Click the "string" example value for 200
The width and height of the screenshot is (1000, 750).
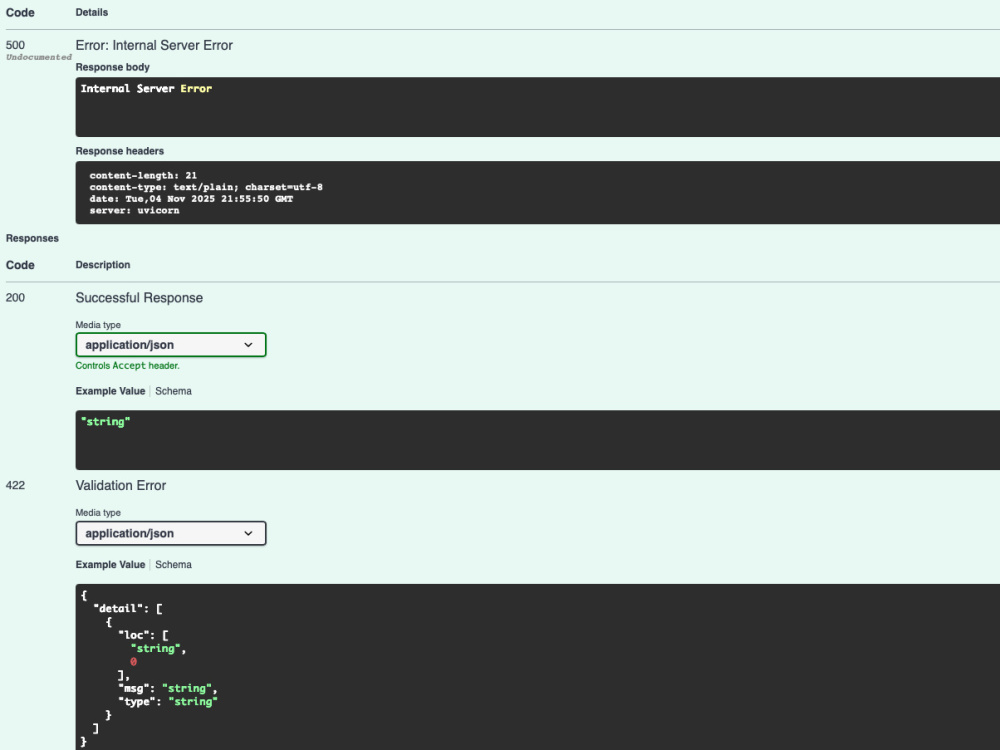[105, 422]
